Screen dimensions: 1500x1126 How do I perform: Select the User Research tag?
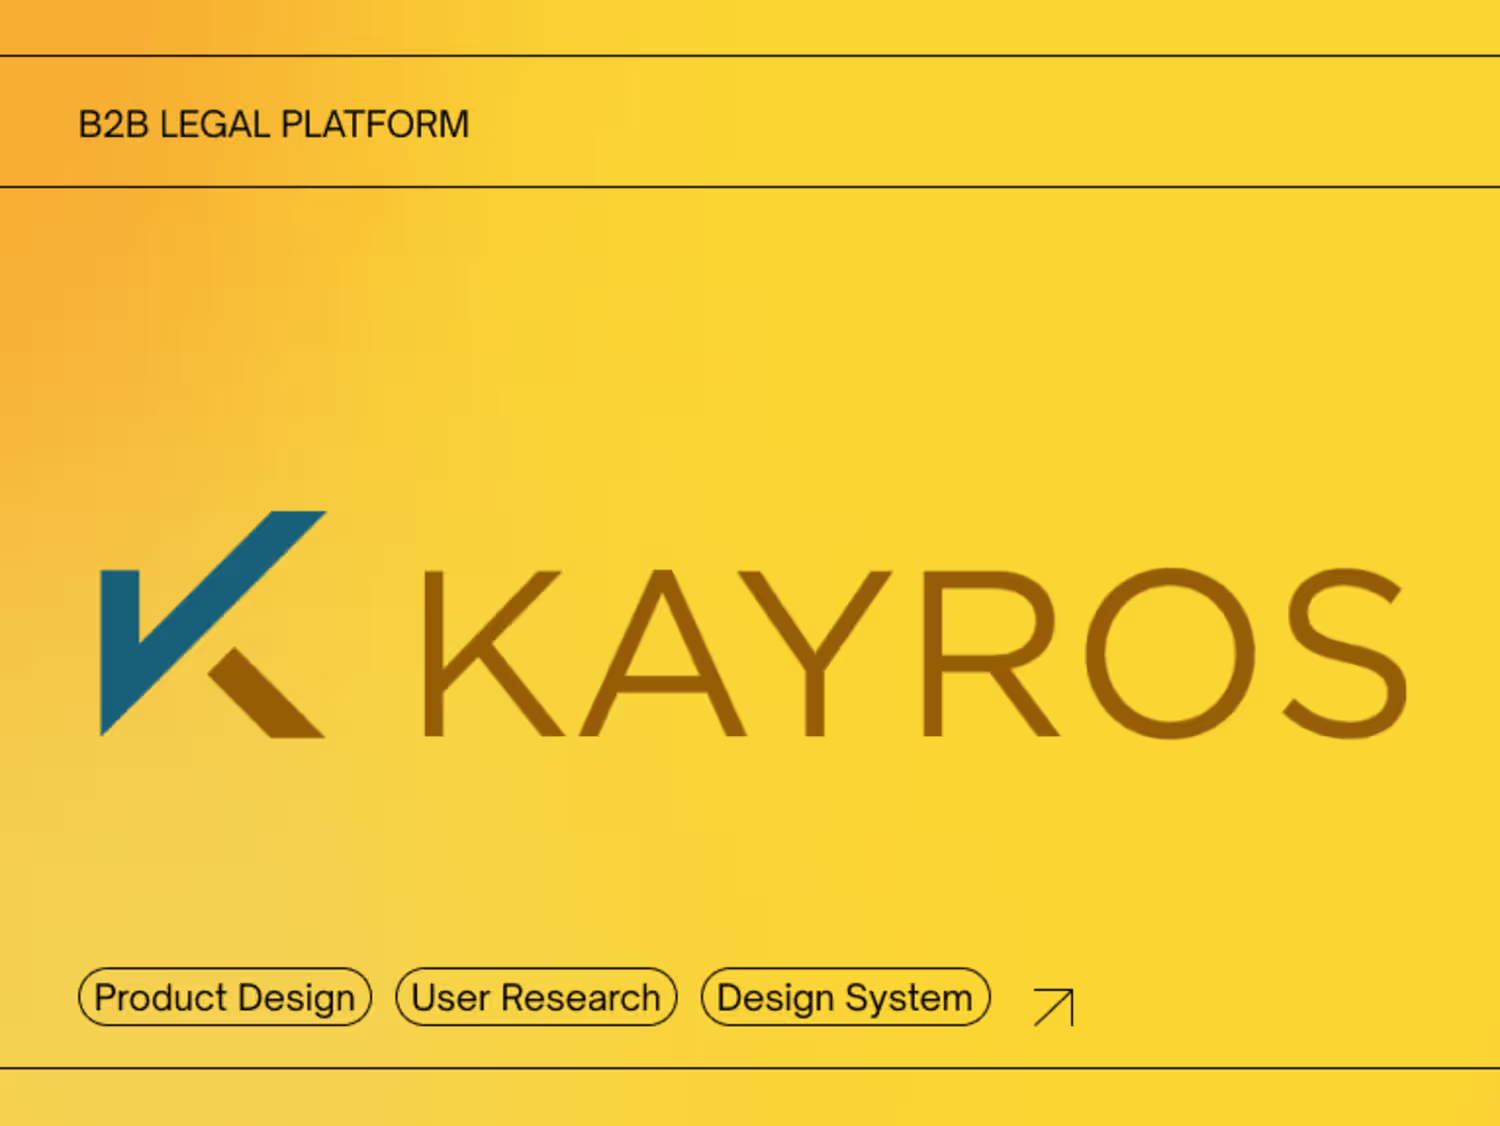point(536,997)
